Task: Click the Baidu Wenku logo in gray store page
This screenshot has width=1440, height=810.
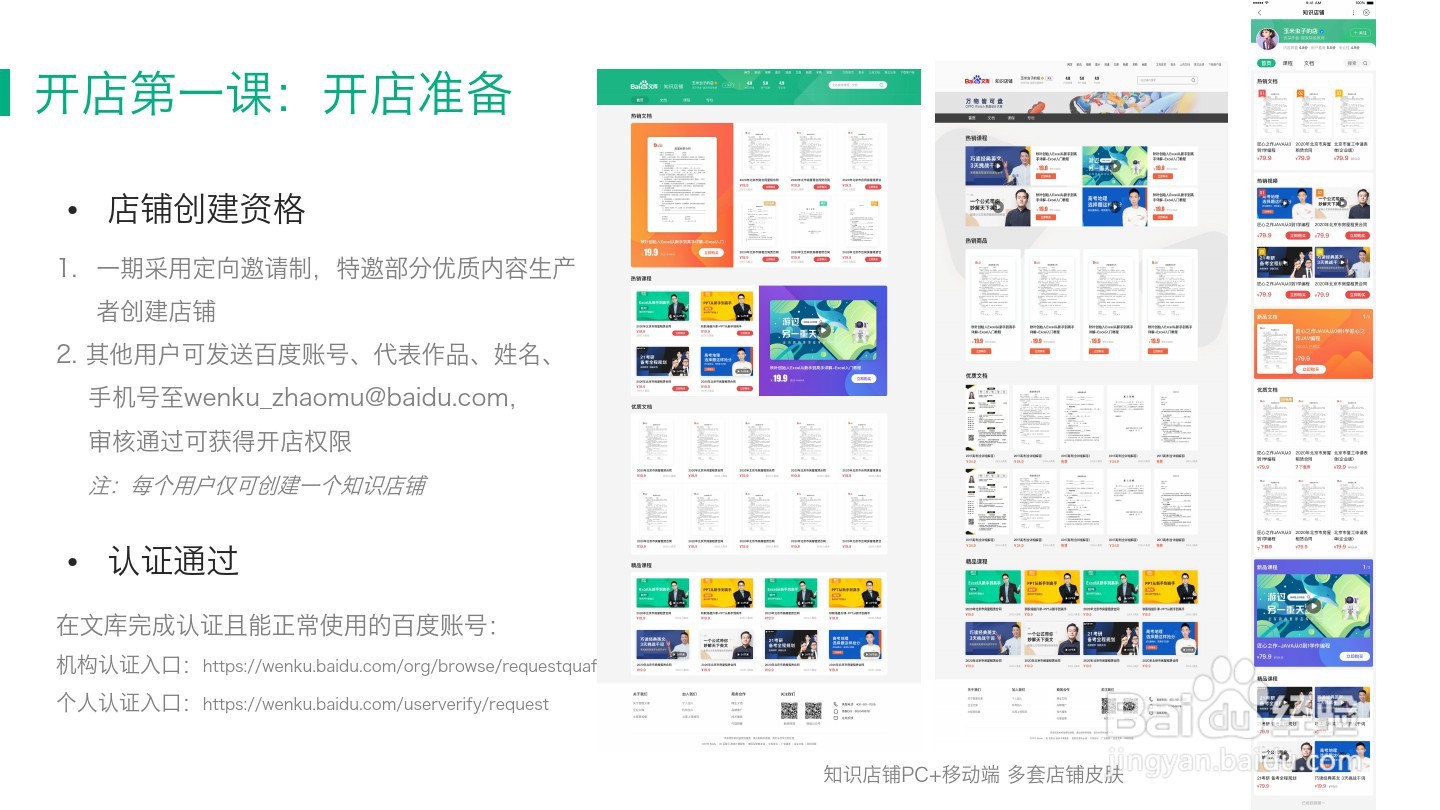Action: 977,80
